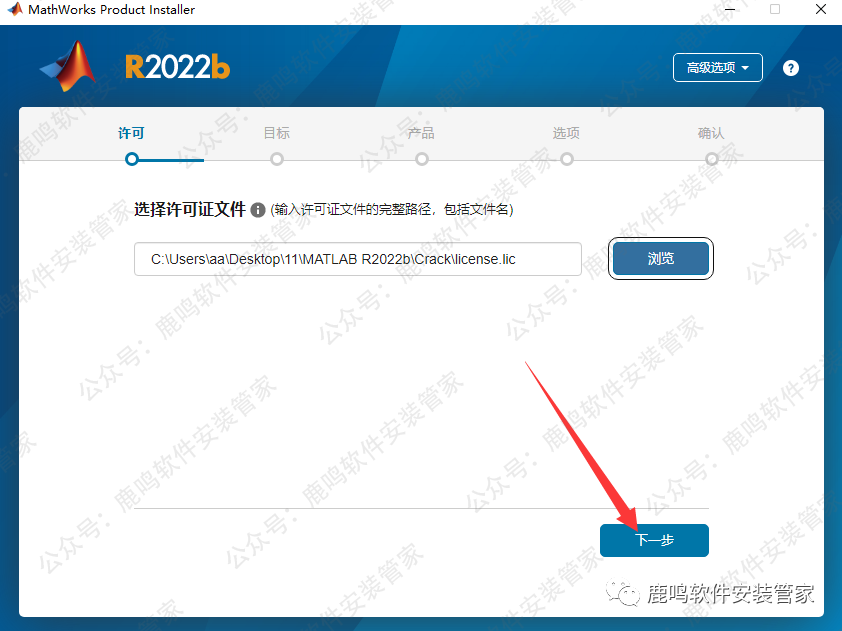842x631 pixels.
Task: Click the 产品 step progress circle
Action: (x=422, y=159)
